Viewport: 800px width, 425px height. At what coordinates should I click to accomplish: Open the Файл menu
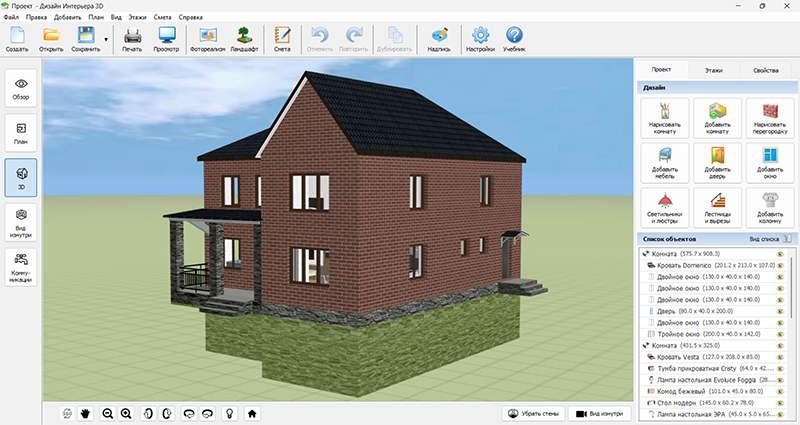pyautogui.click(x=11, y=17)
